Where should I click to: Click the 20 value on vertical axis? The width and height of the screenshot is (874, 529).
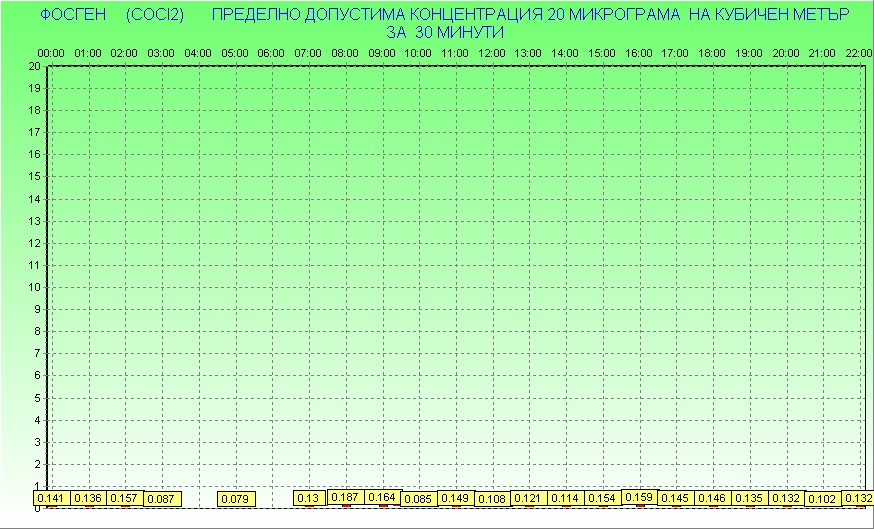tap(34, 66)
